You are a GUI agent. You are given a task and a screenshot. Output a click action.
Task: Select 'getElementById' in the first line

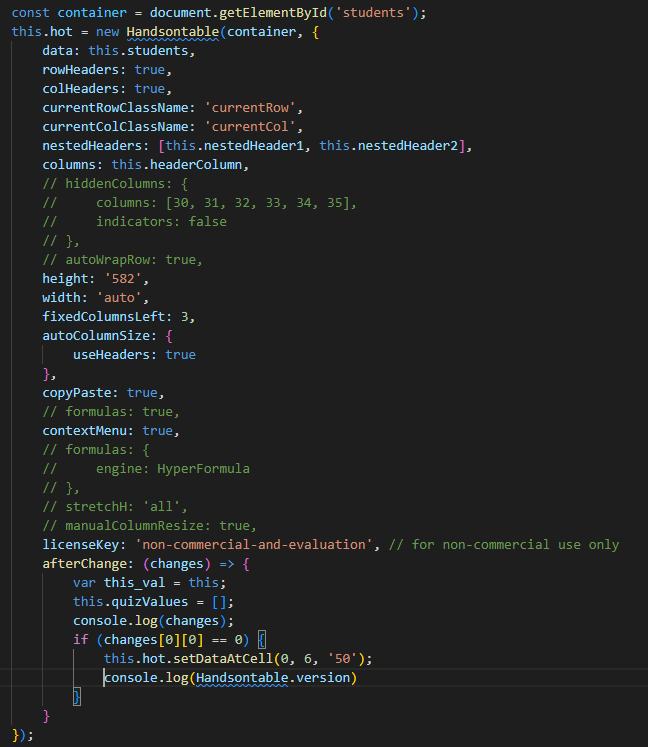click(273, 13)
